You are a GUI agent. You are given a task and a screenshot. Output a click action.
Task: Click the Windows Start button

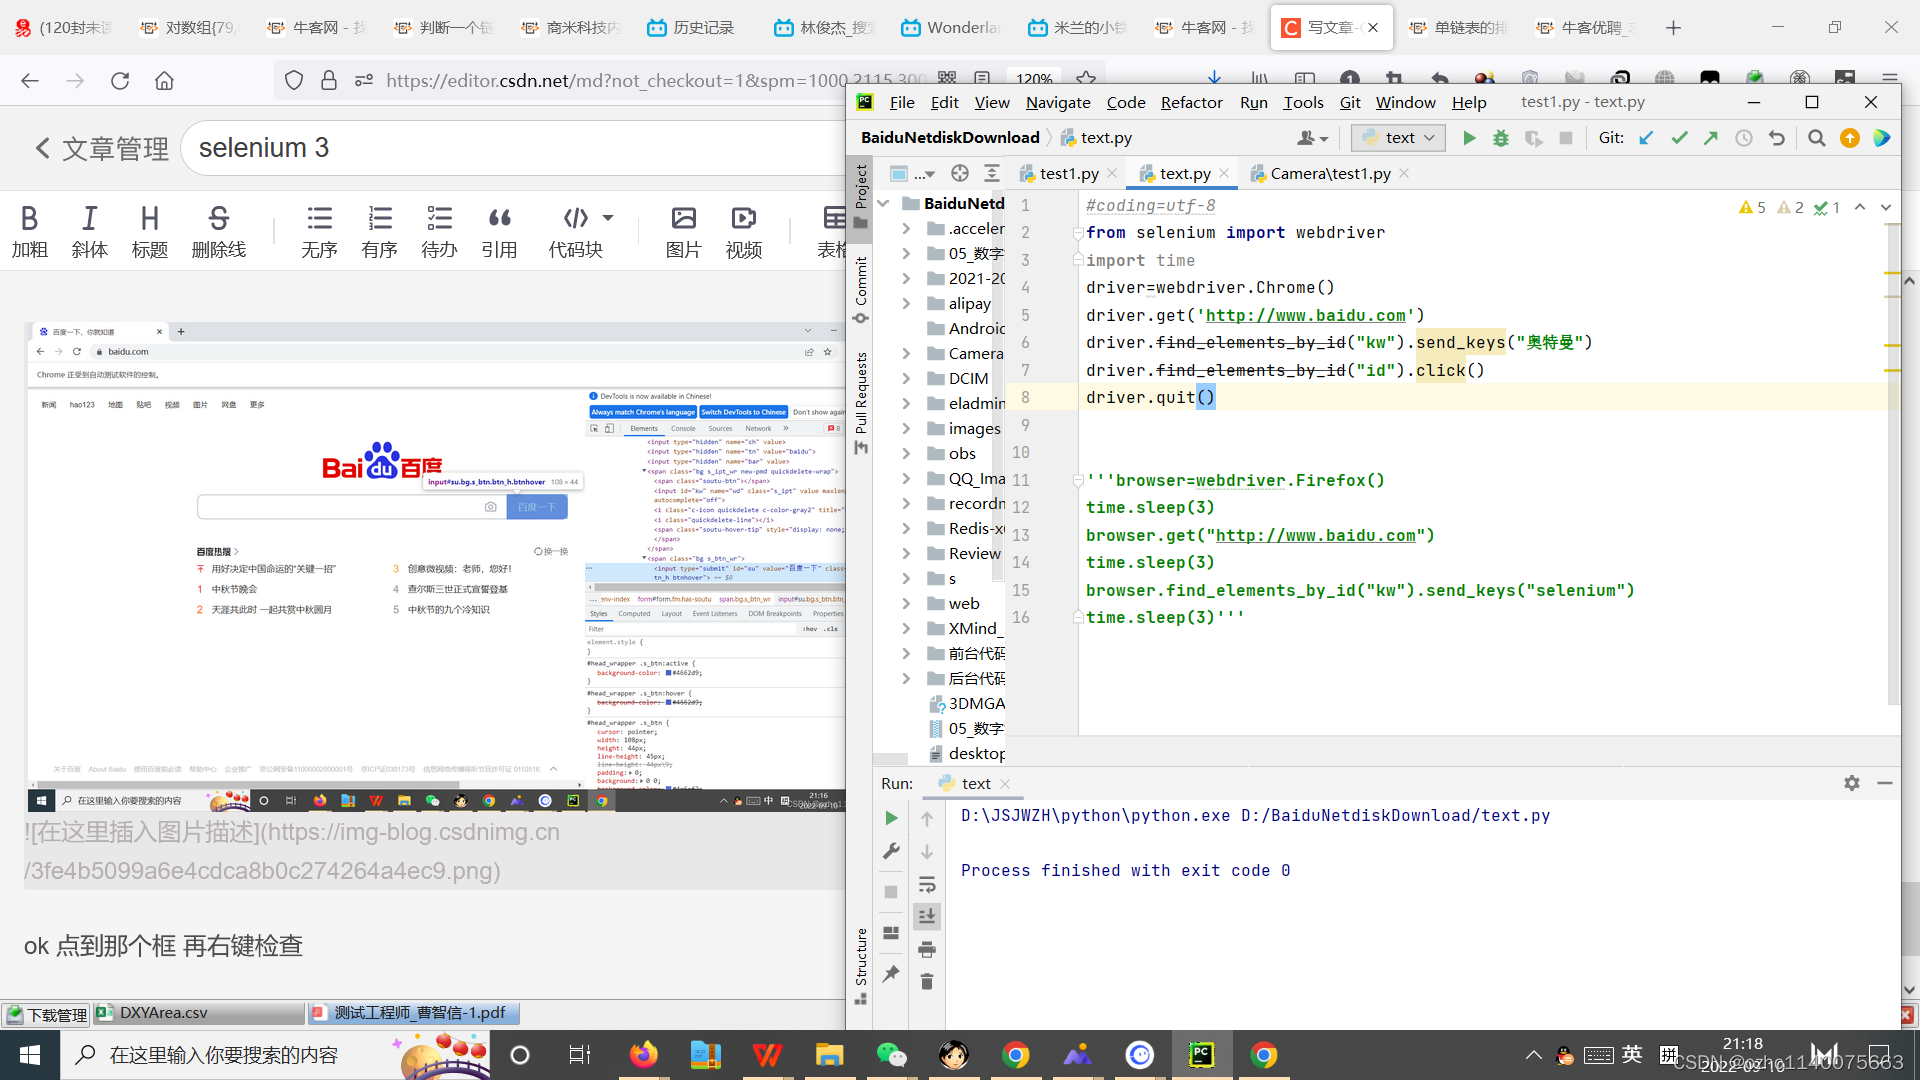tap(29, 1055)
